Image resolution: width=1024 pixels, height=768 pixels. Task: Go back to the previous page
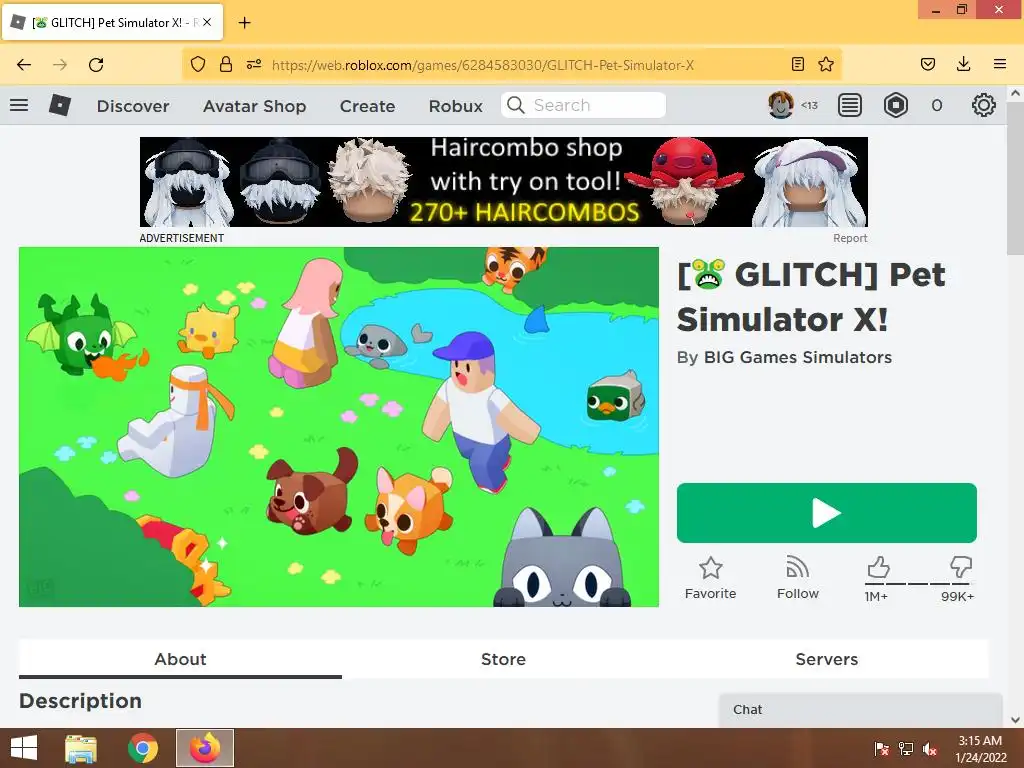pyautogui.click(x=24, y=65)
